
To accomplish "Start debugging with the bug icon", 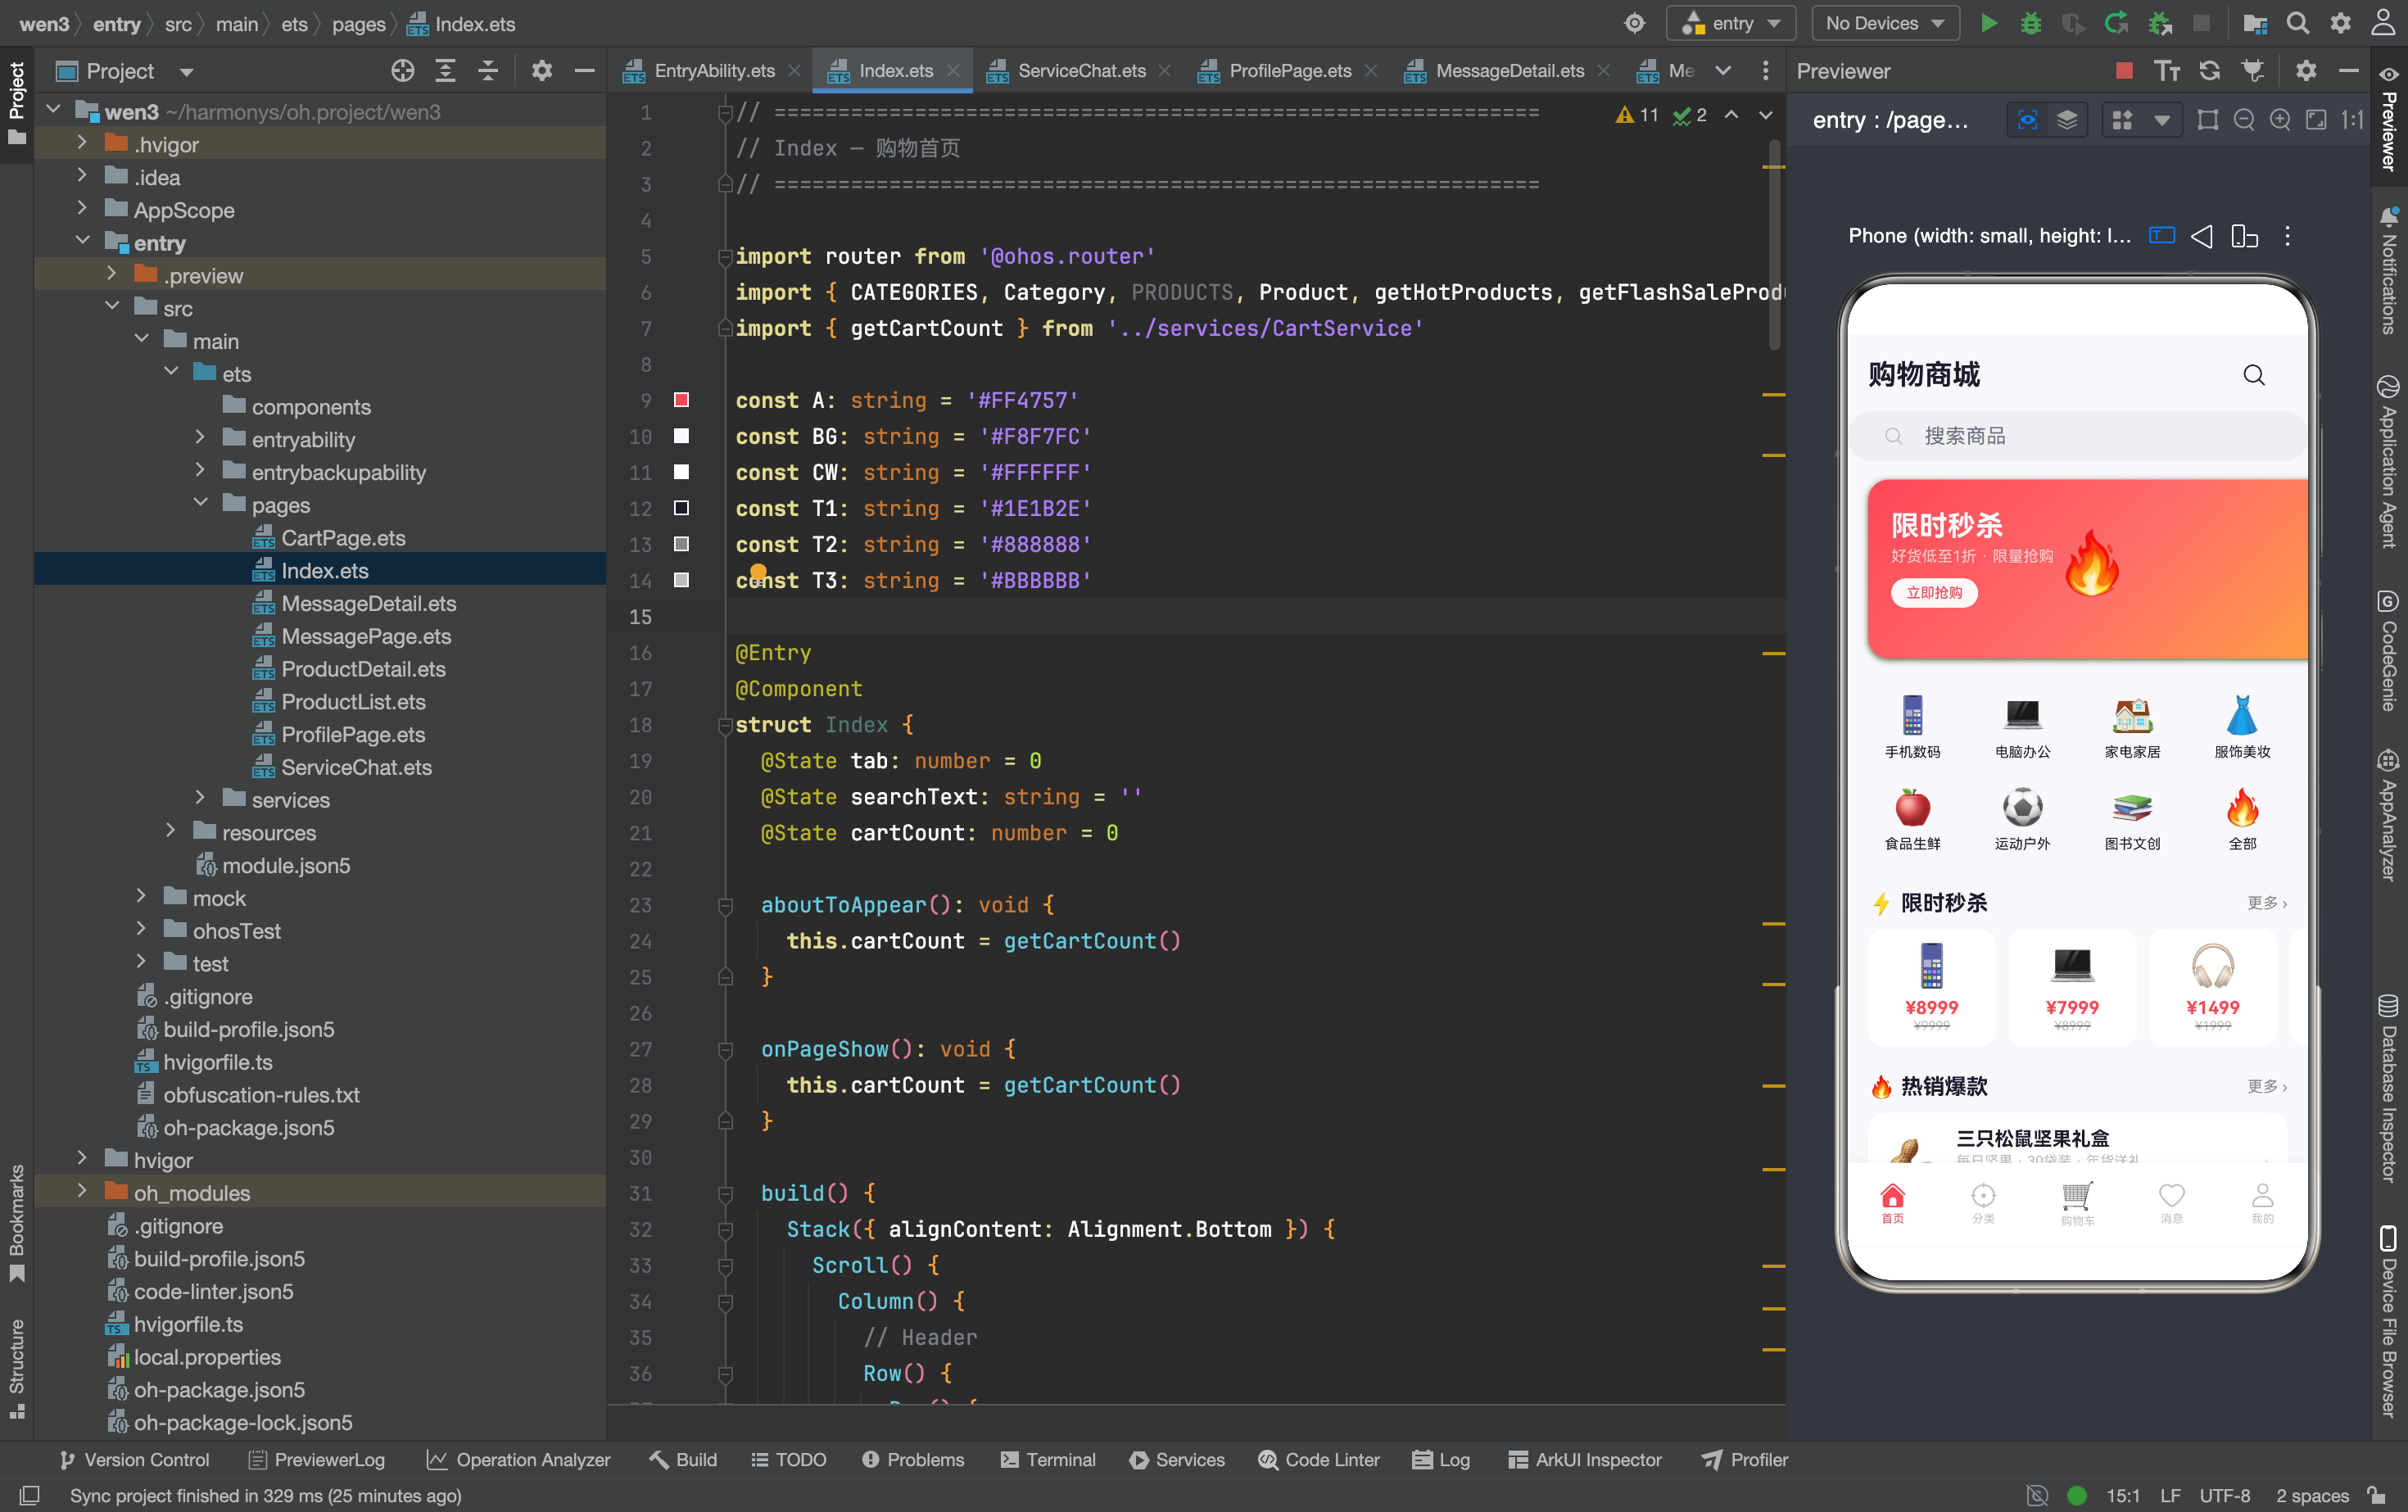I will 2031,23.
